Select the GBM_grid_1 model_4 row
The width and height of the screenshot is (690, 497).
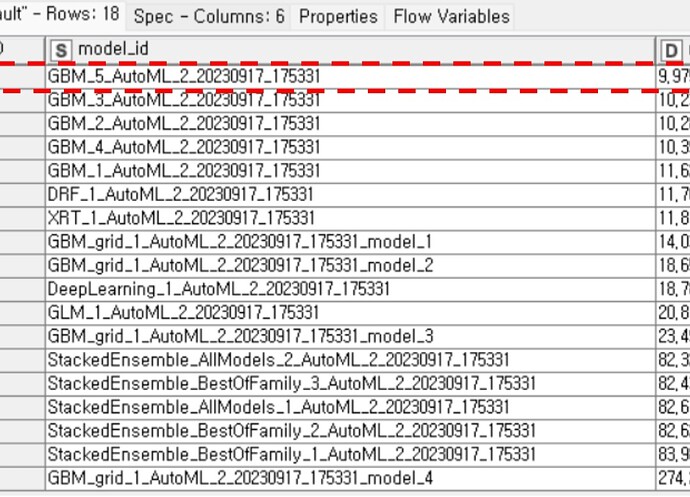240,478
